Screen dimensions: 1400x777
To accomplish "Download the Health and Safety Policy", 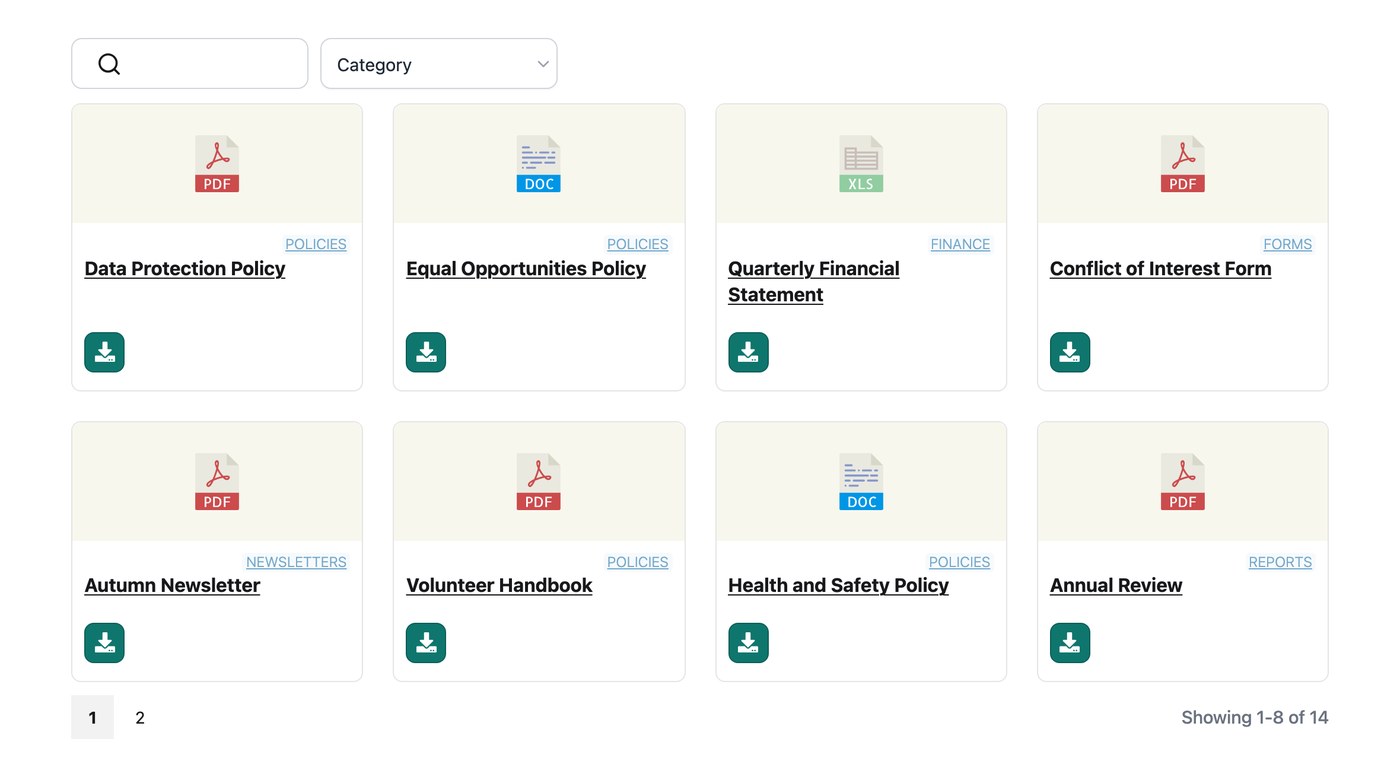I will tap(748, 643).
